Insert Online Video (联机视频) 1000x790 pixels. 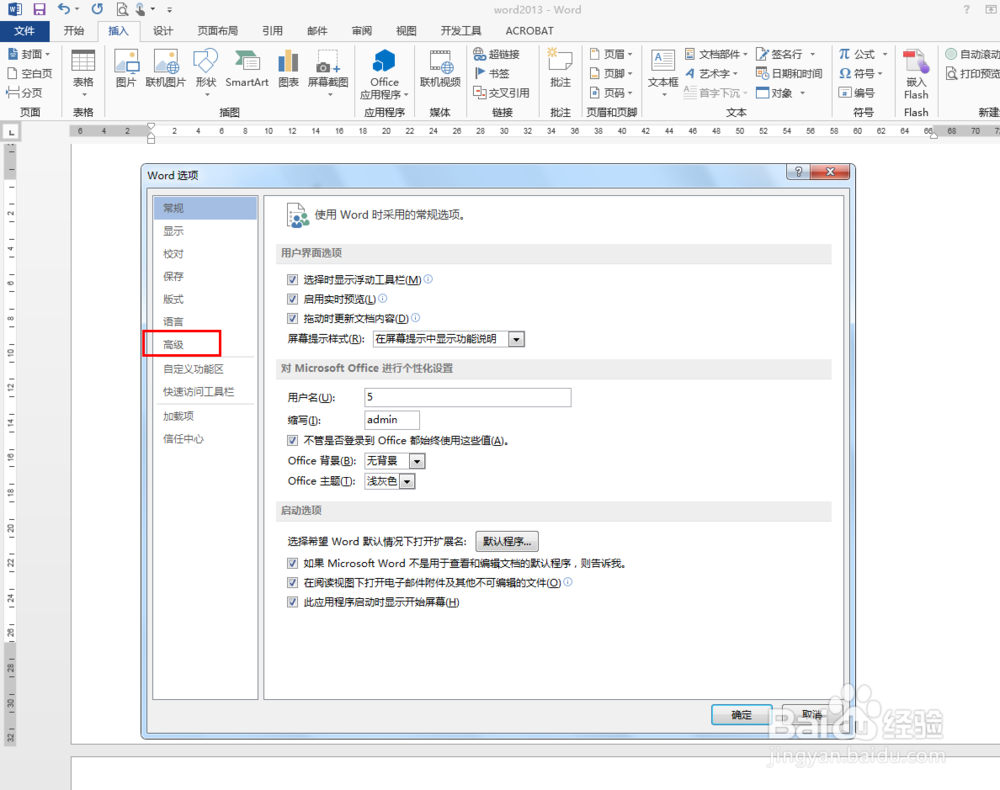[440, 68]
